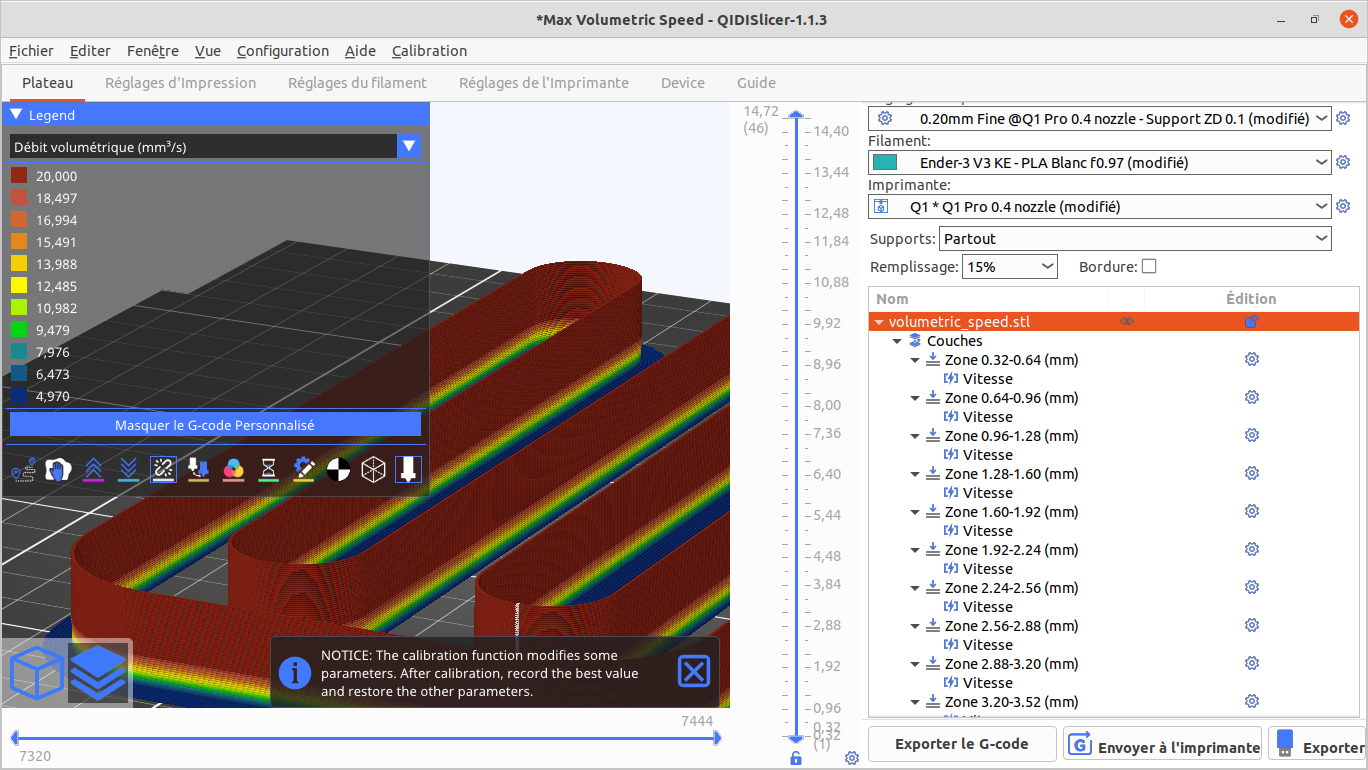Collapse the Couches tree node
Viewport: 1368px width, 770px height.
897,341
